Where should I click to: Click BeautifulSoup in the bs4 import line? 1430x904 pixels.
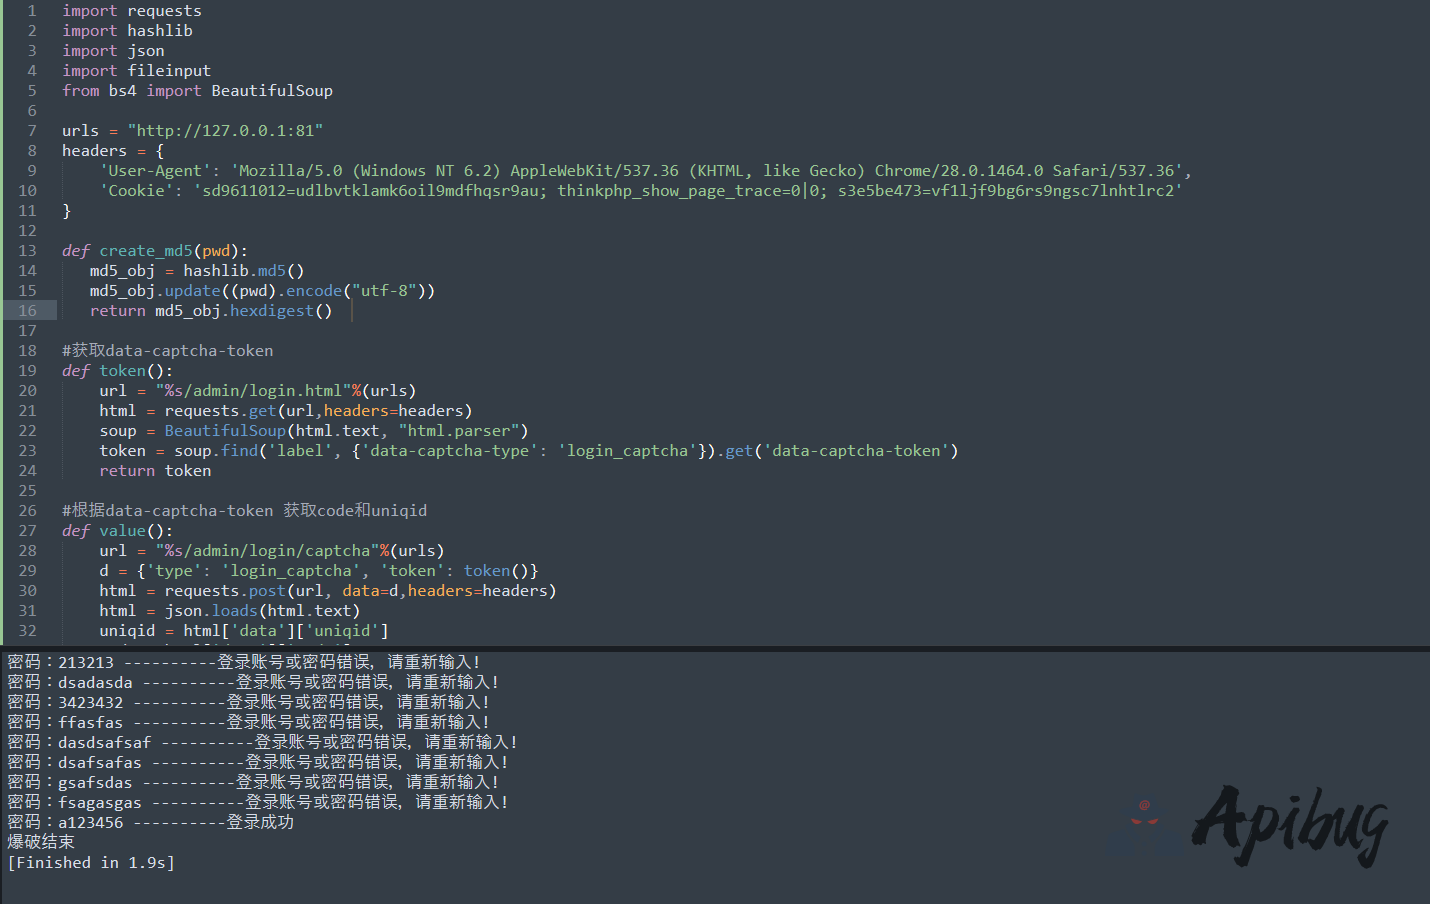point(271,91)
